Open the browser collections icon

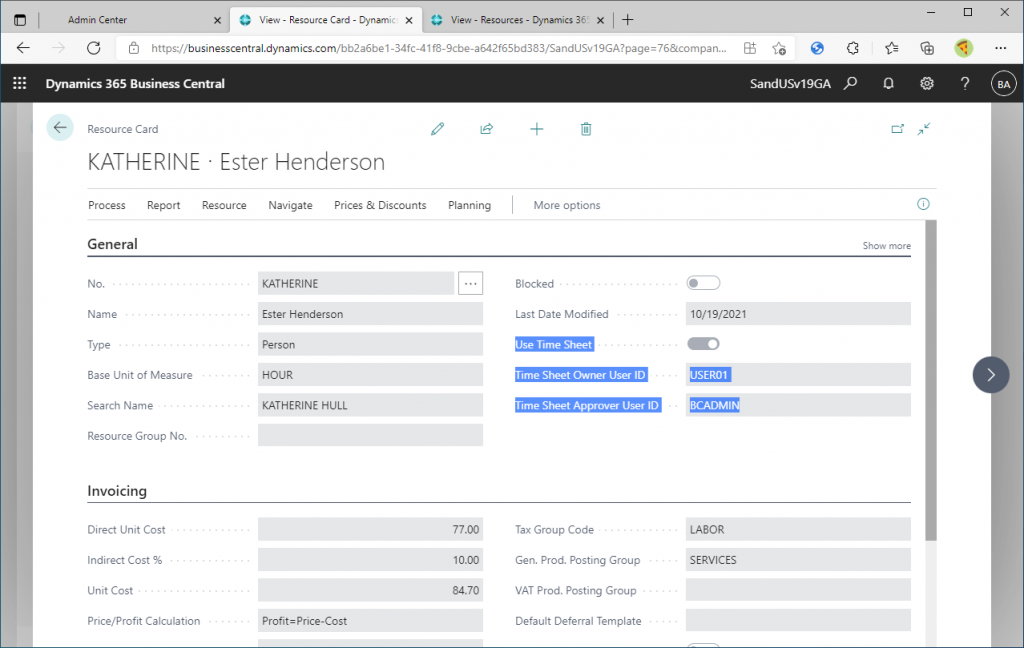[927, 48]
